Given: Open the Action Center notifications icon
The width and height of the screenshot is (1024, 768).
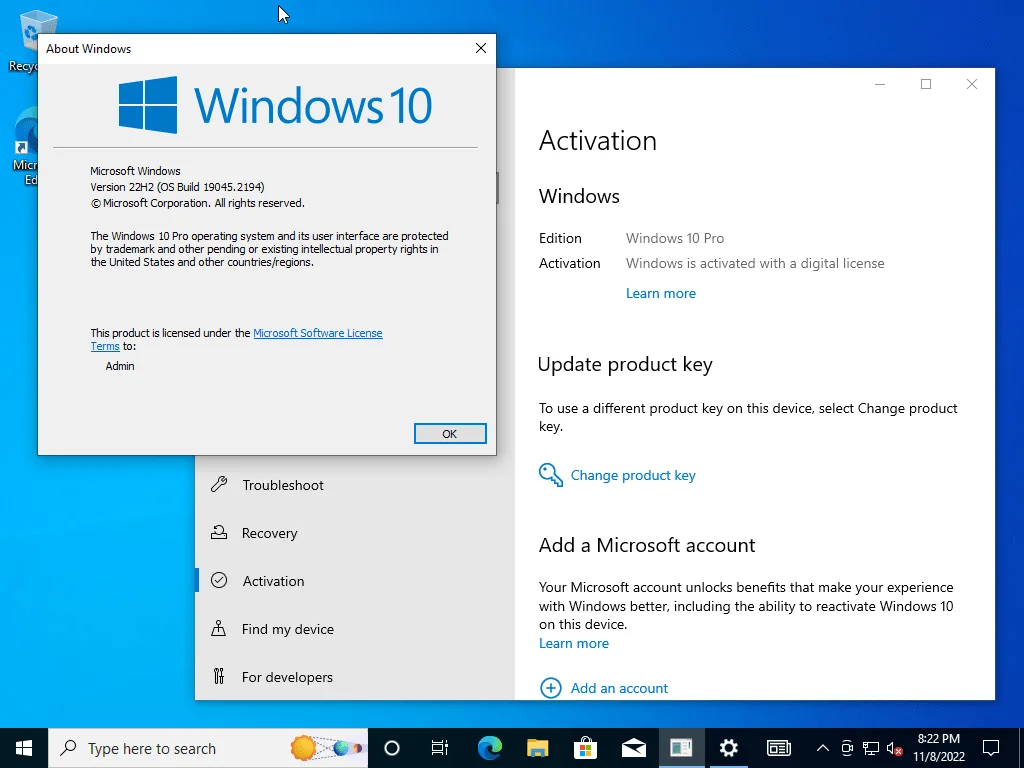Looking at the screenshot, I should click(991, 748).
